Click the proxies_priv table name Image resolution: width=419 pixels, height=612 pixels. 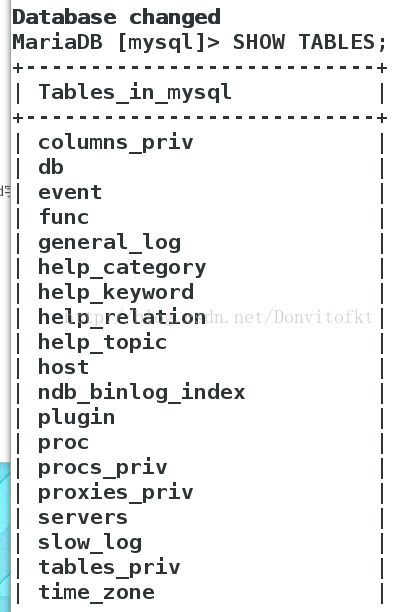click(116, 493)
